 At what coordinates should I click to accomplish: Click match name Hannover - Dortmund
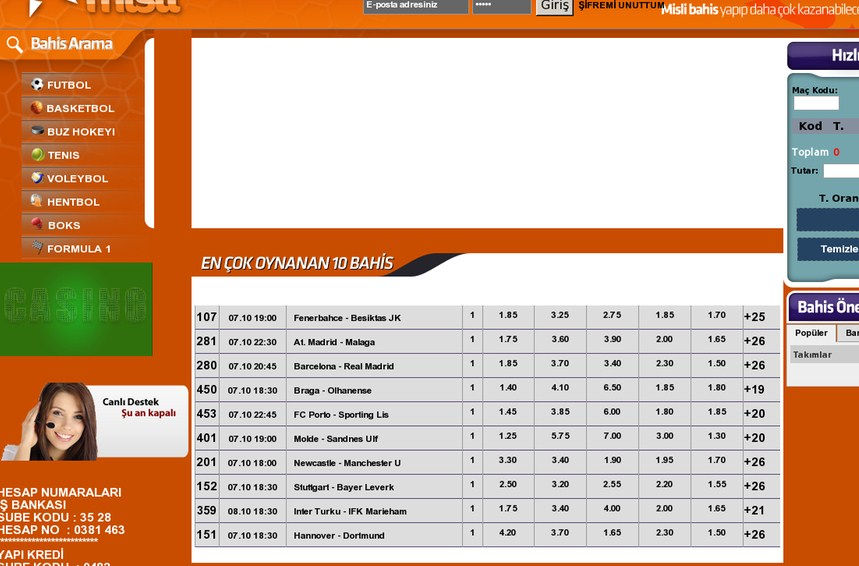[339, 535]
